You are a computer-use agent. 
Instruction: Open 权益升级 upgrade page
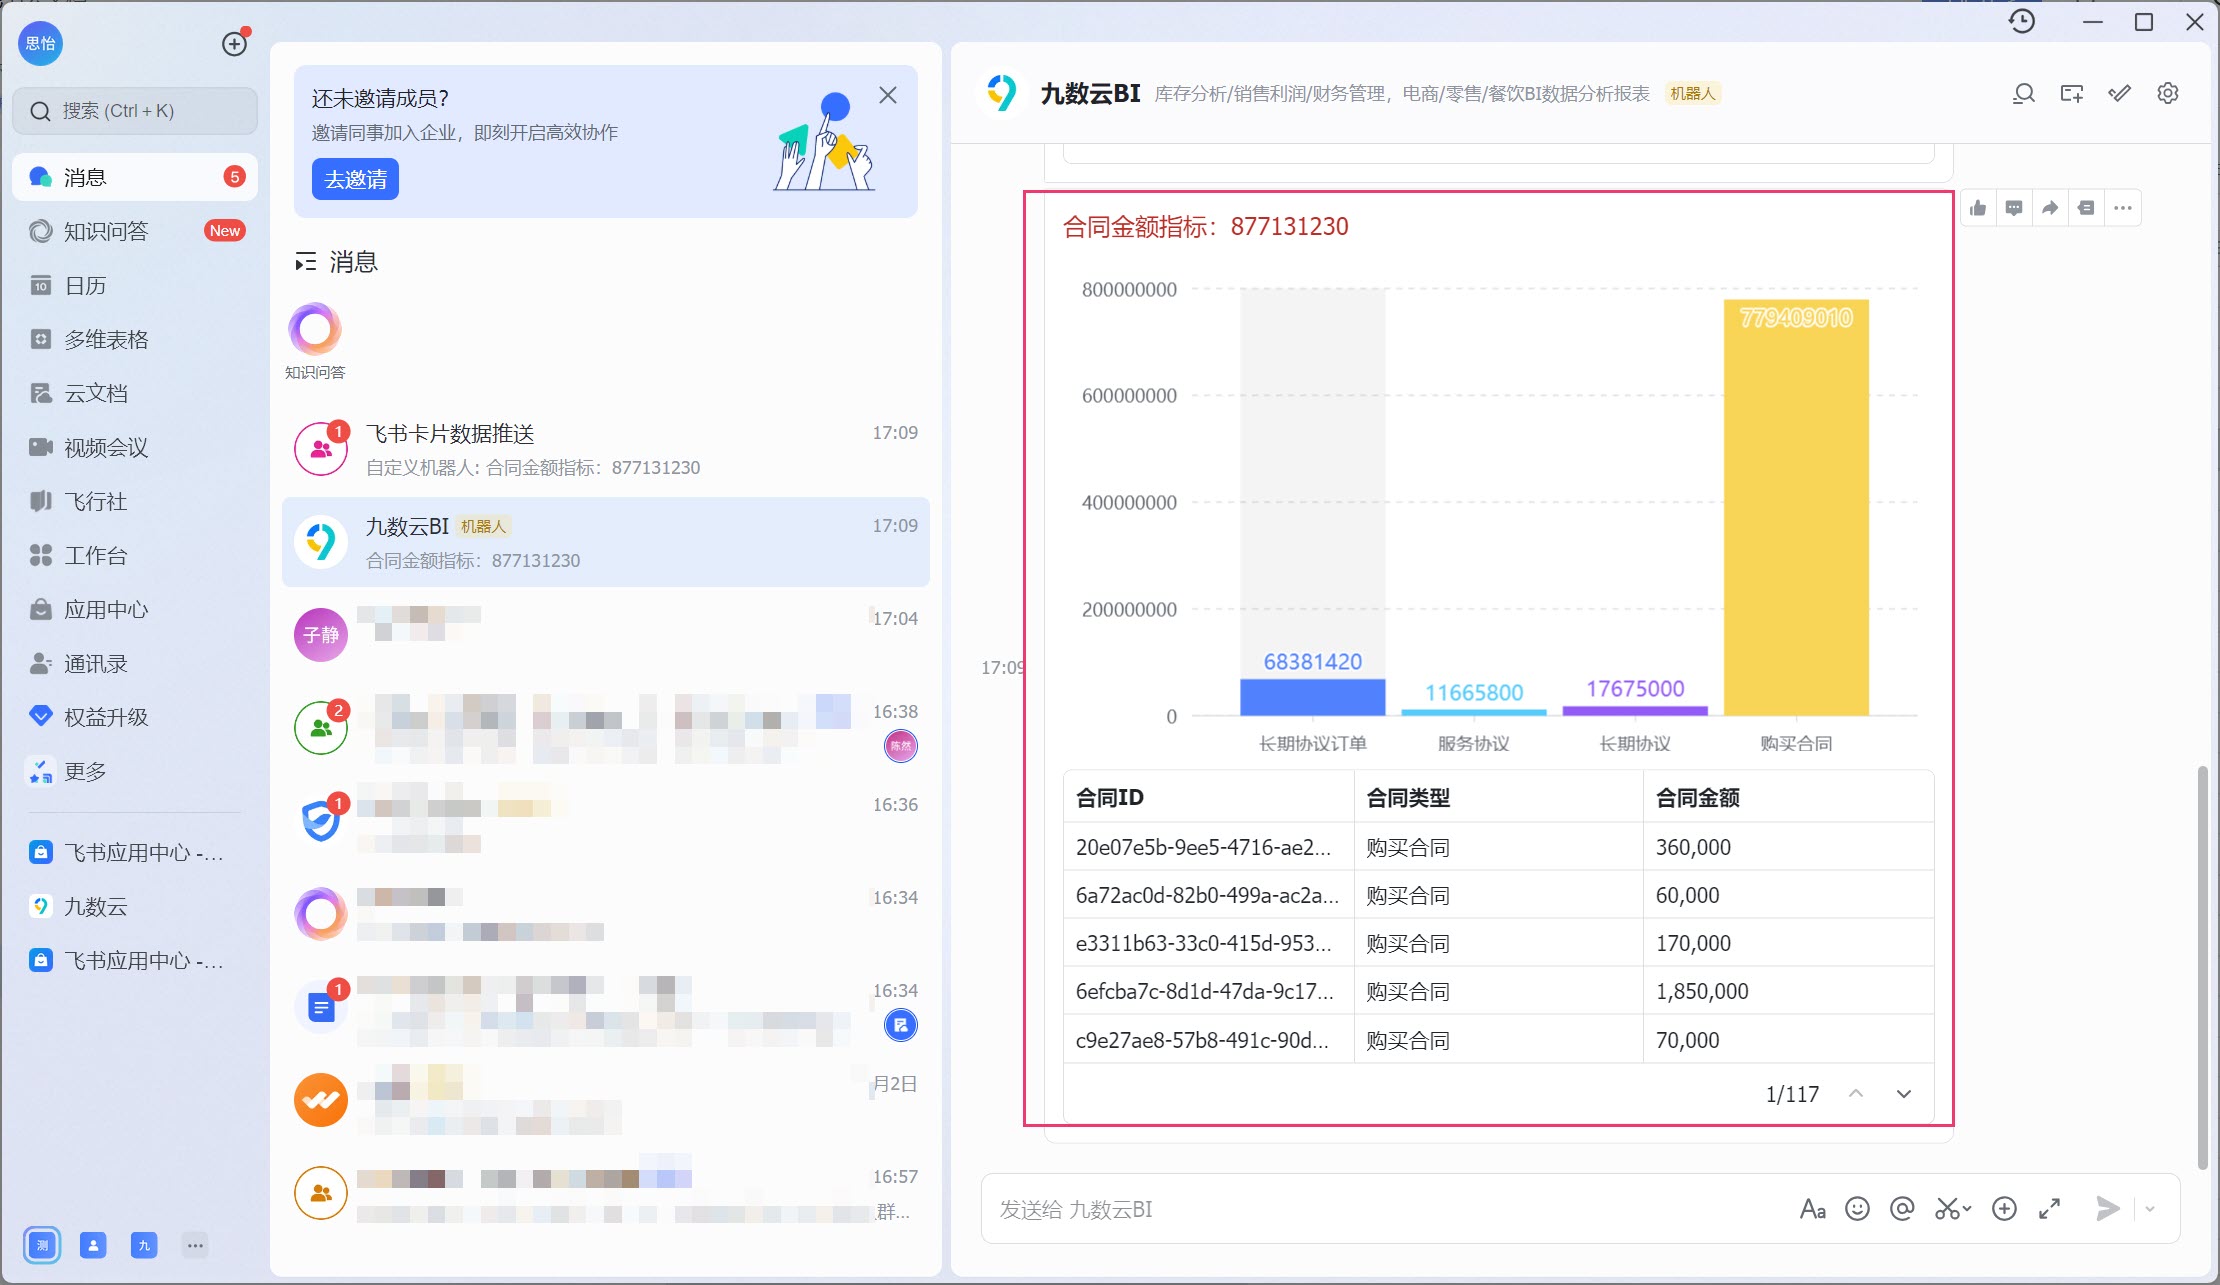point(135,717)
